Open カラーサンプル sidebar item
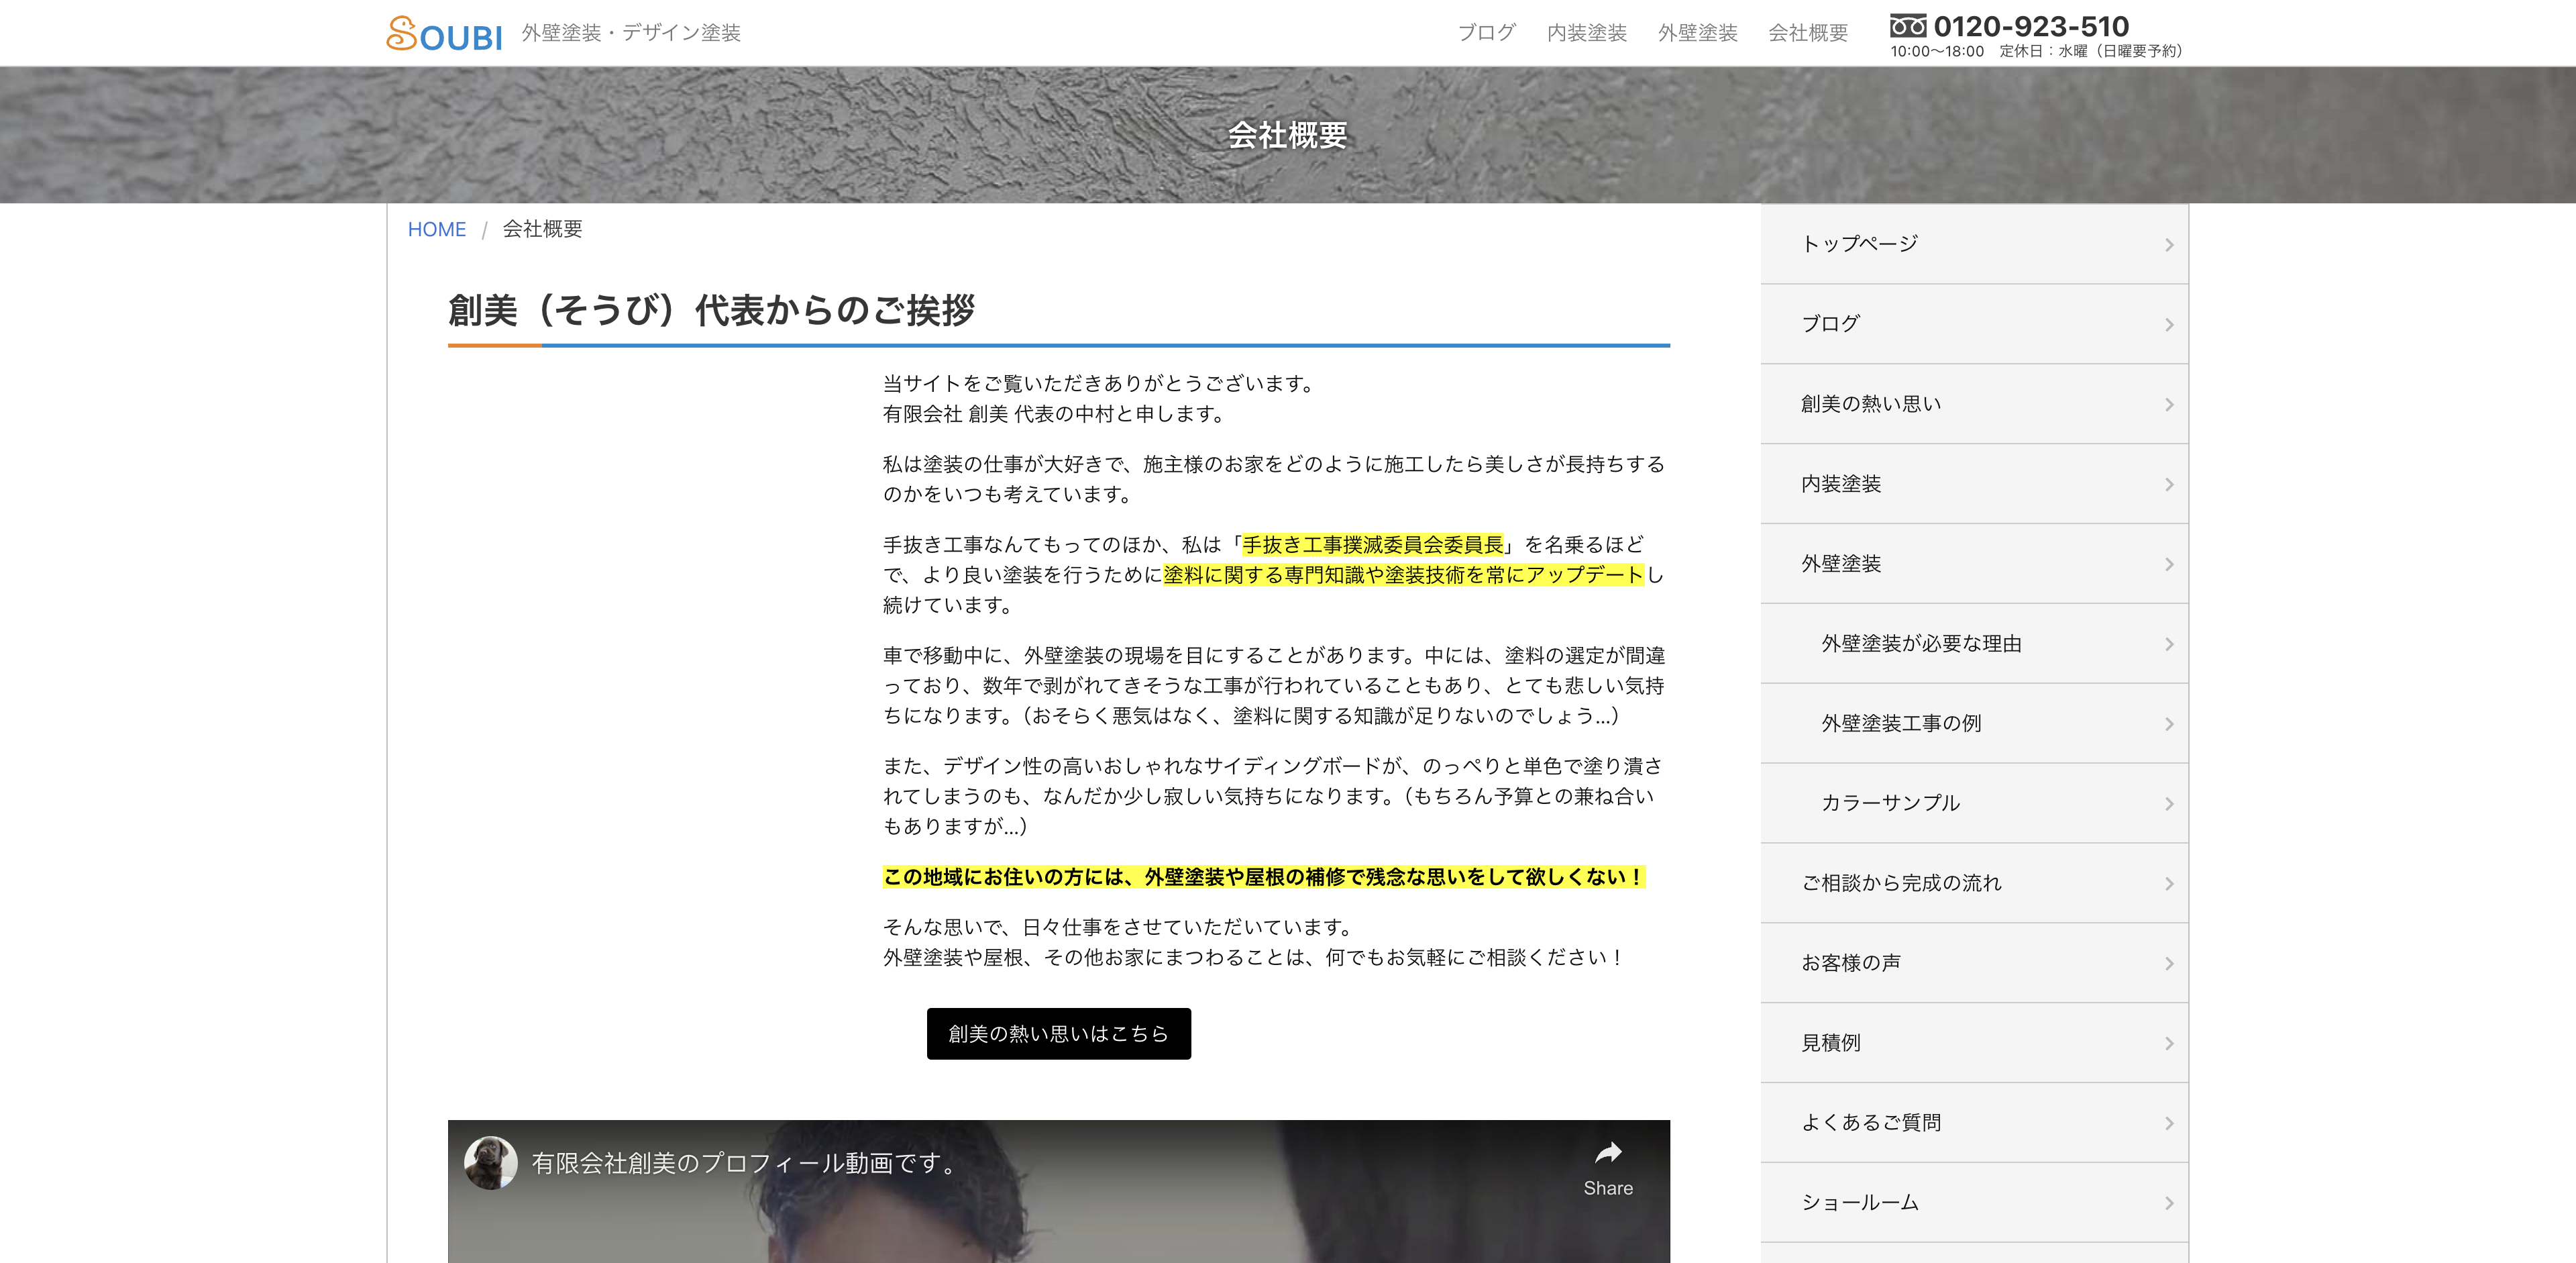 [1974, 803]
